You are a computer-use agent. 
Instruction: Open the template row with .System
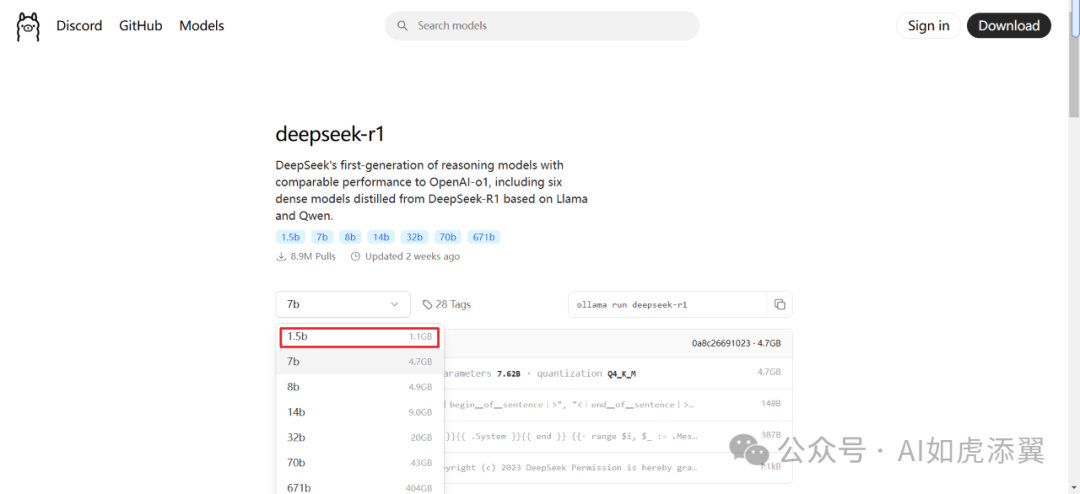coord(618,435)
